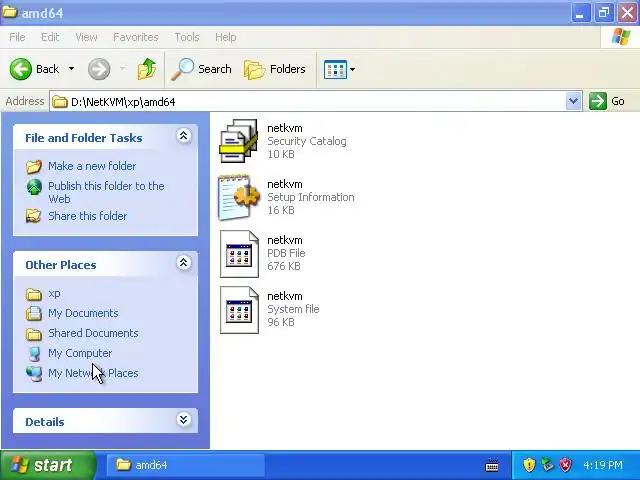Toggle the Folders tree pane
The width and height of the screenshot is (640, 480).
[274, 69]
